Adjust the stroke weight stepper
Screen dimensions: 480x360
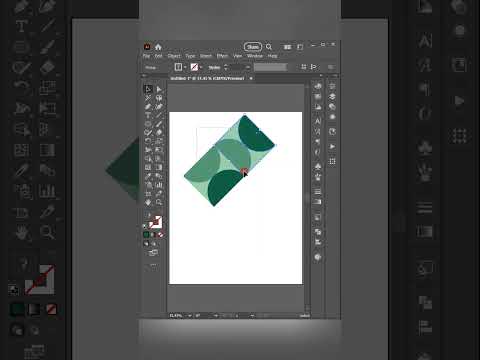pos(226,67)
